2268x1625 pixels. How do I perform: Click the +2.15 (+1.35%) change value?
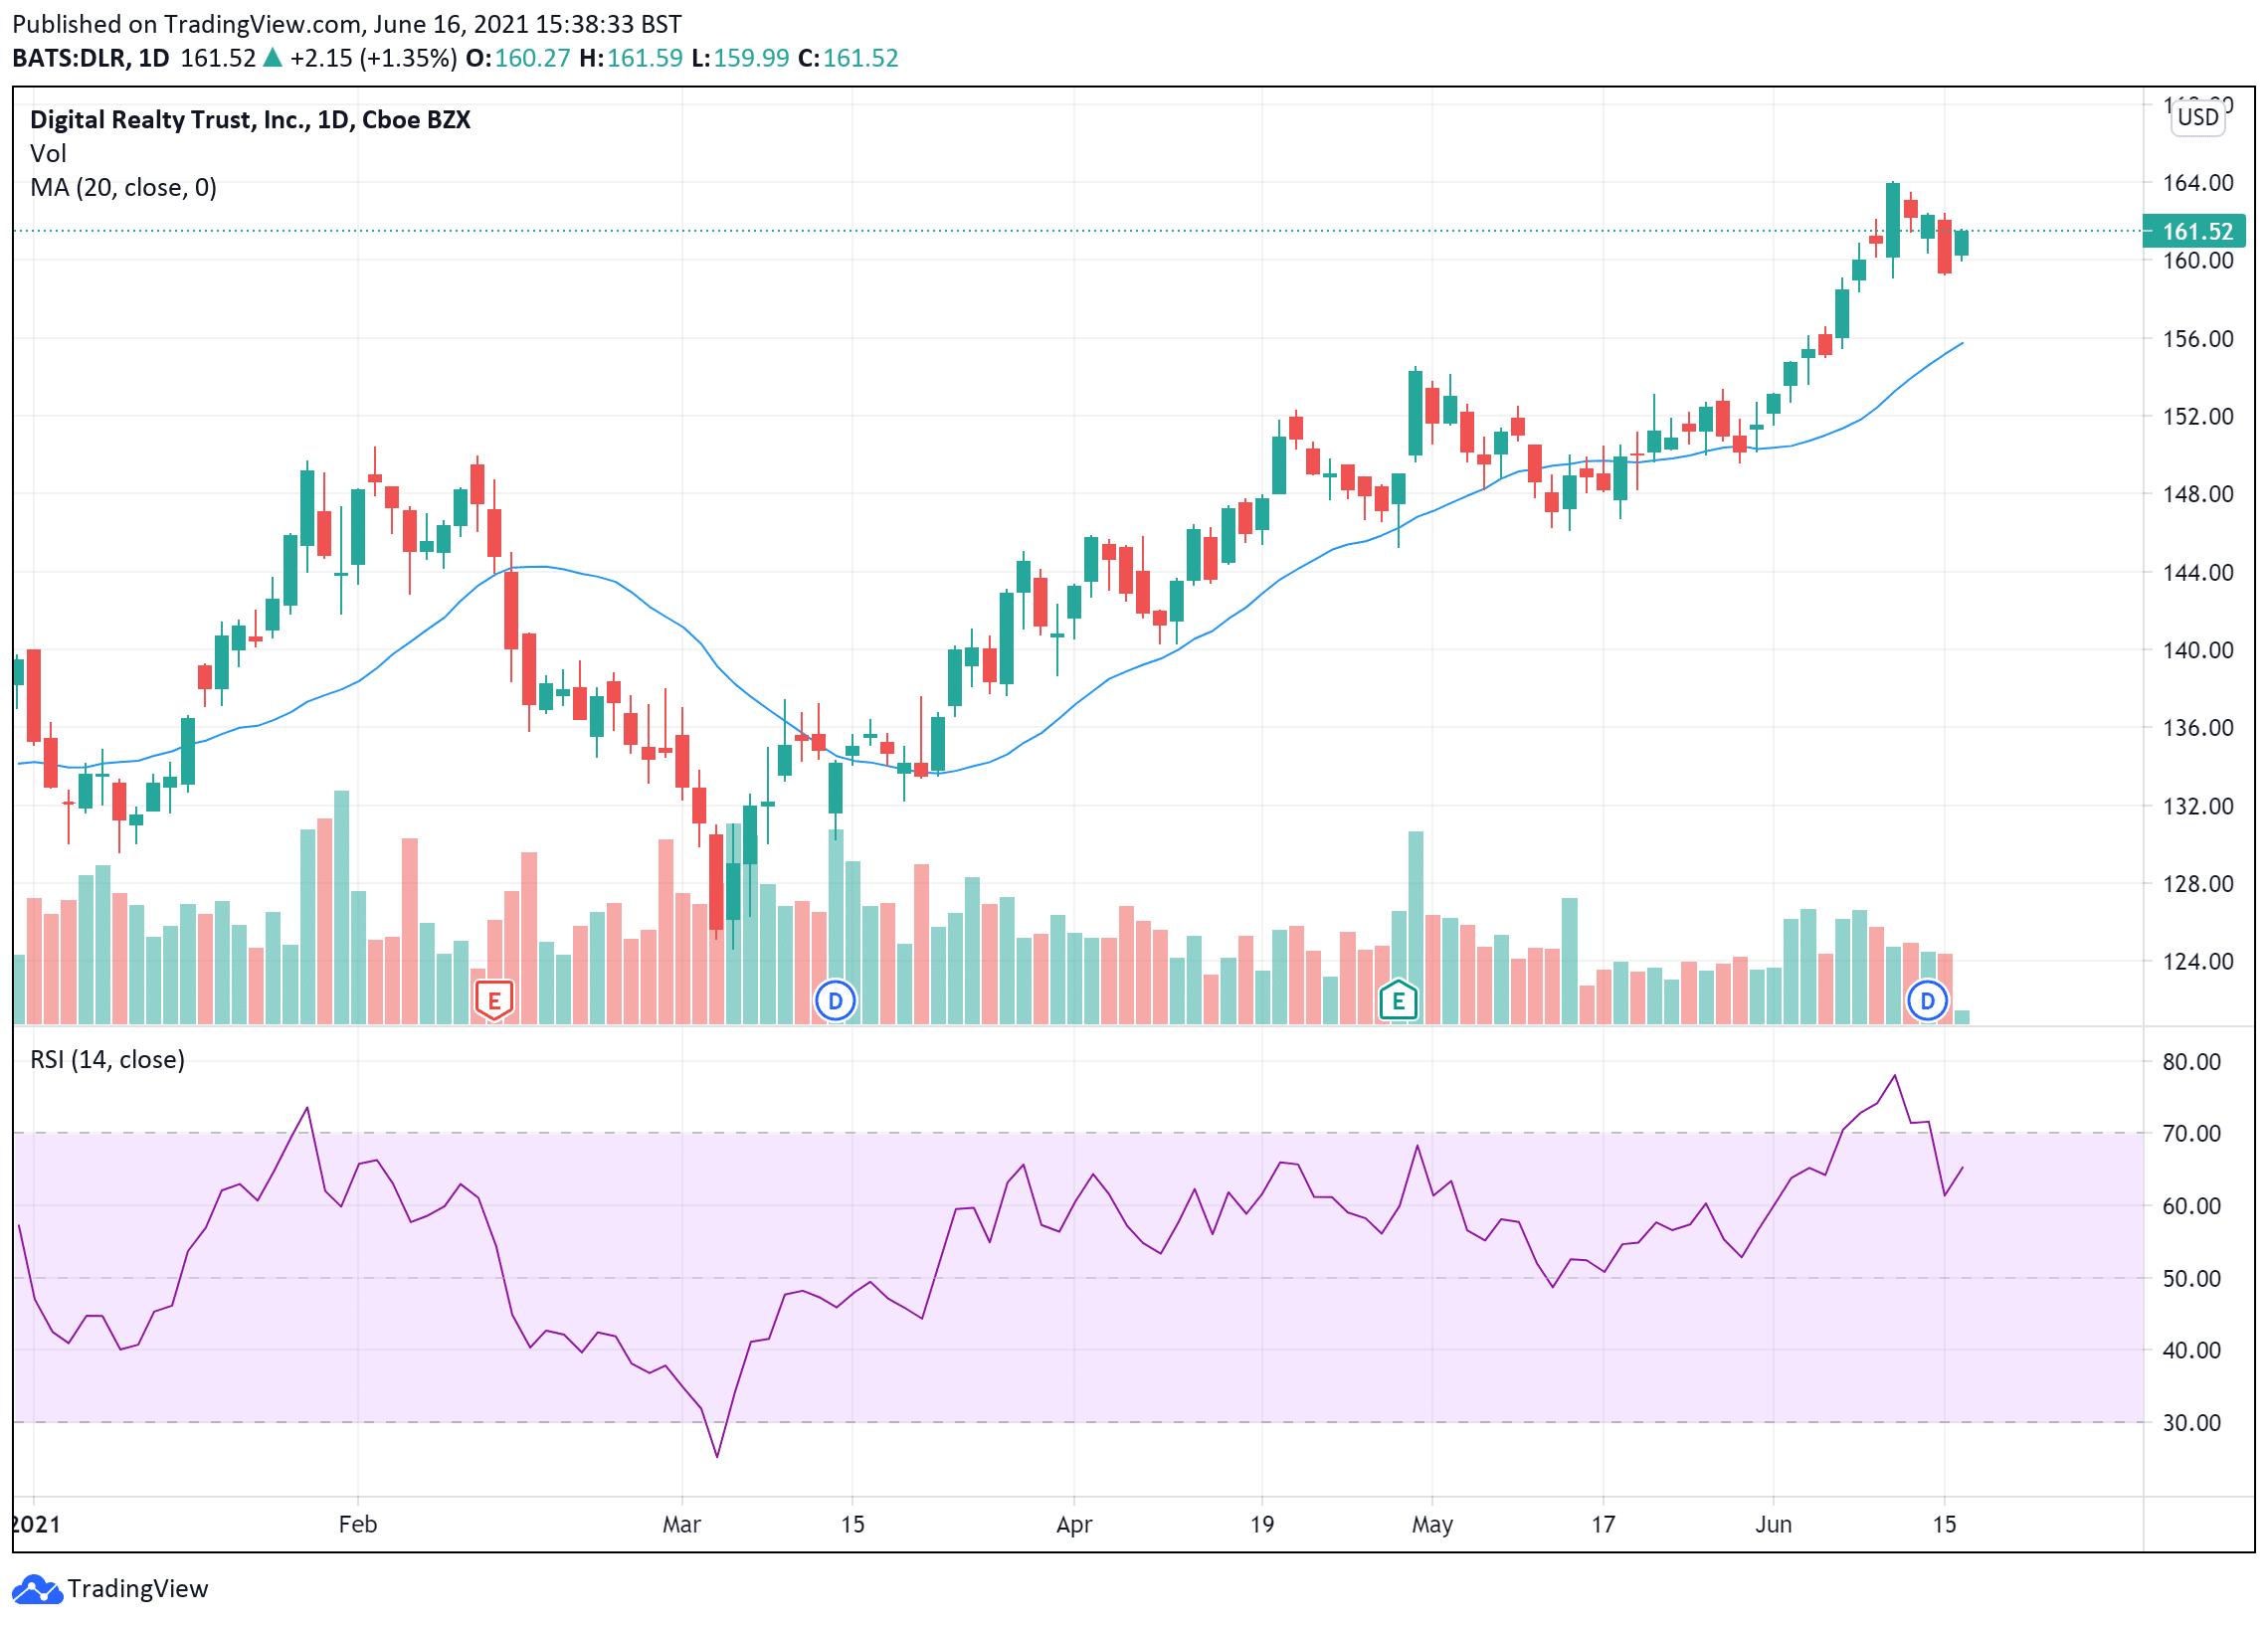[x=373, y=58]
